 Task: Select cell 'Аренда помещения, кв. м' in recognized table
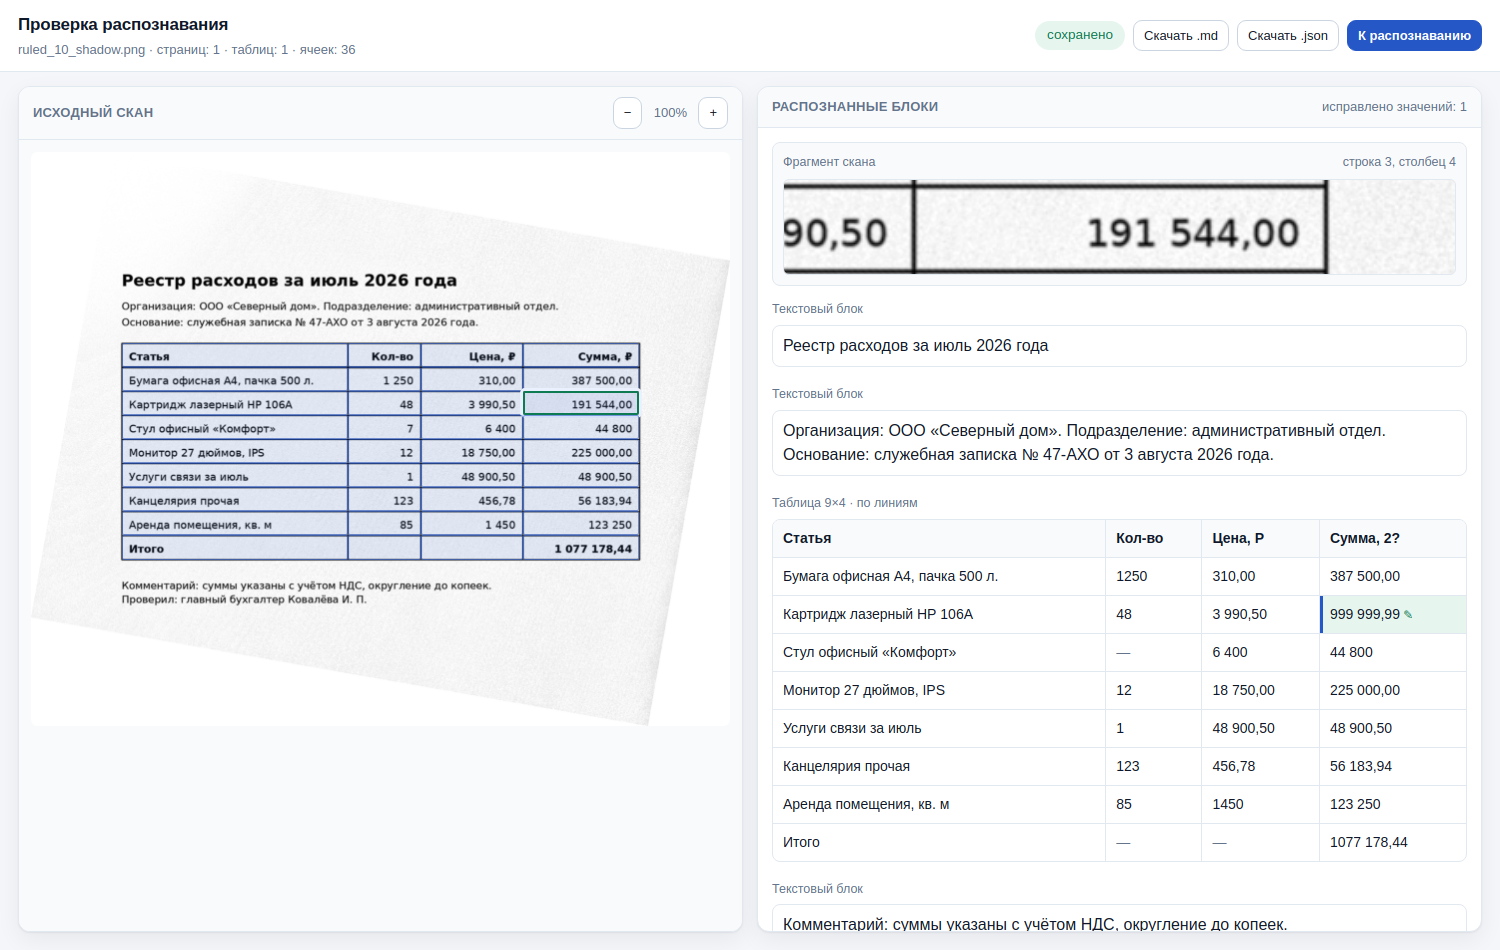coord(939,805)
